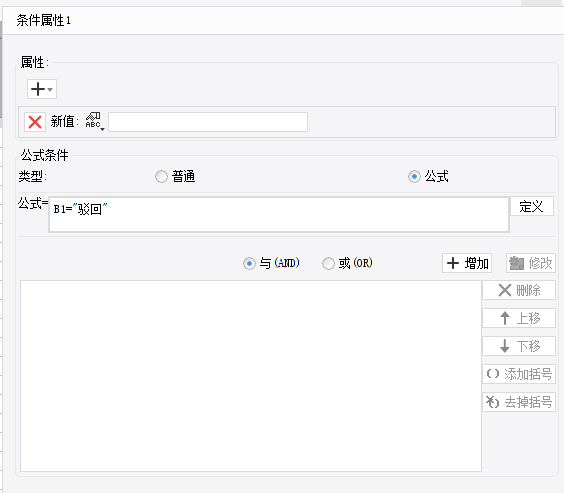The height and width of the screenshot is (493, 564).
Task: Move condition down with 下移 arrow
Action: [505, 346]
